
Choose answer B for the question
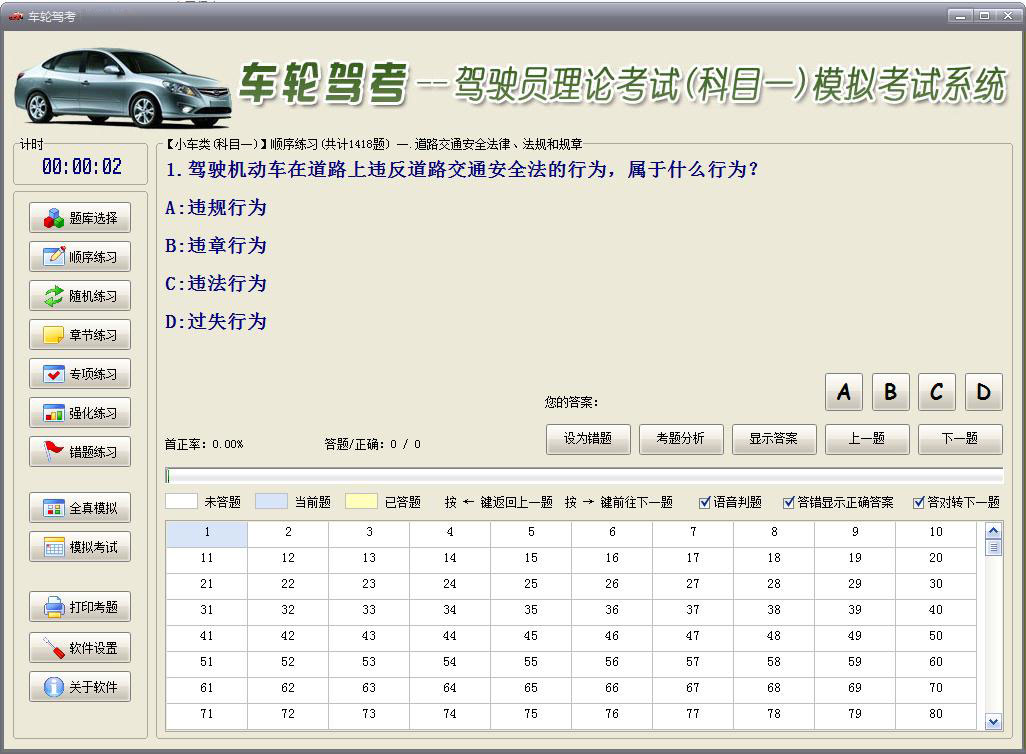(x=890, y=392)
